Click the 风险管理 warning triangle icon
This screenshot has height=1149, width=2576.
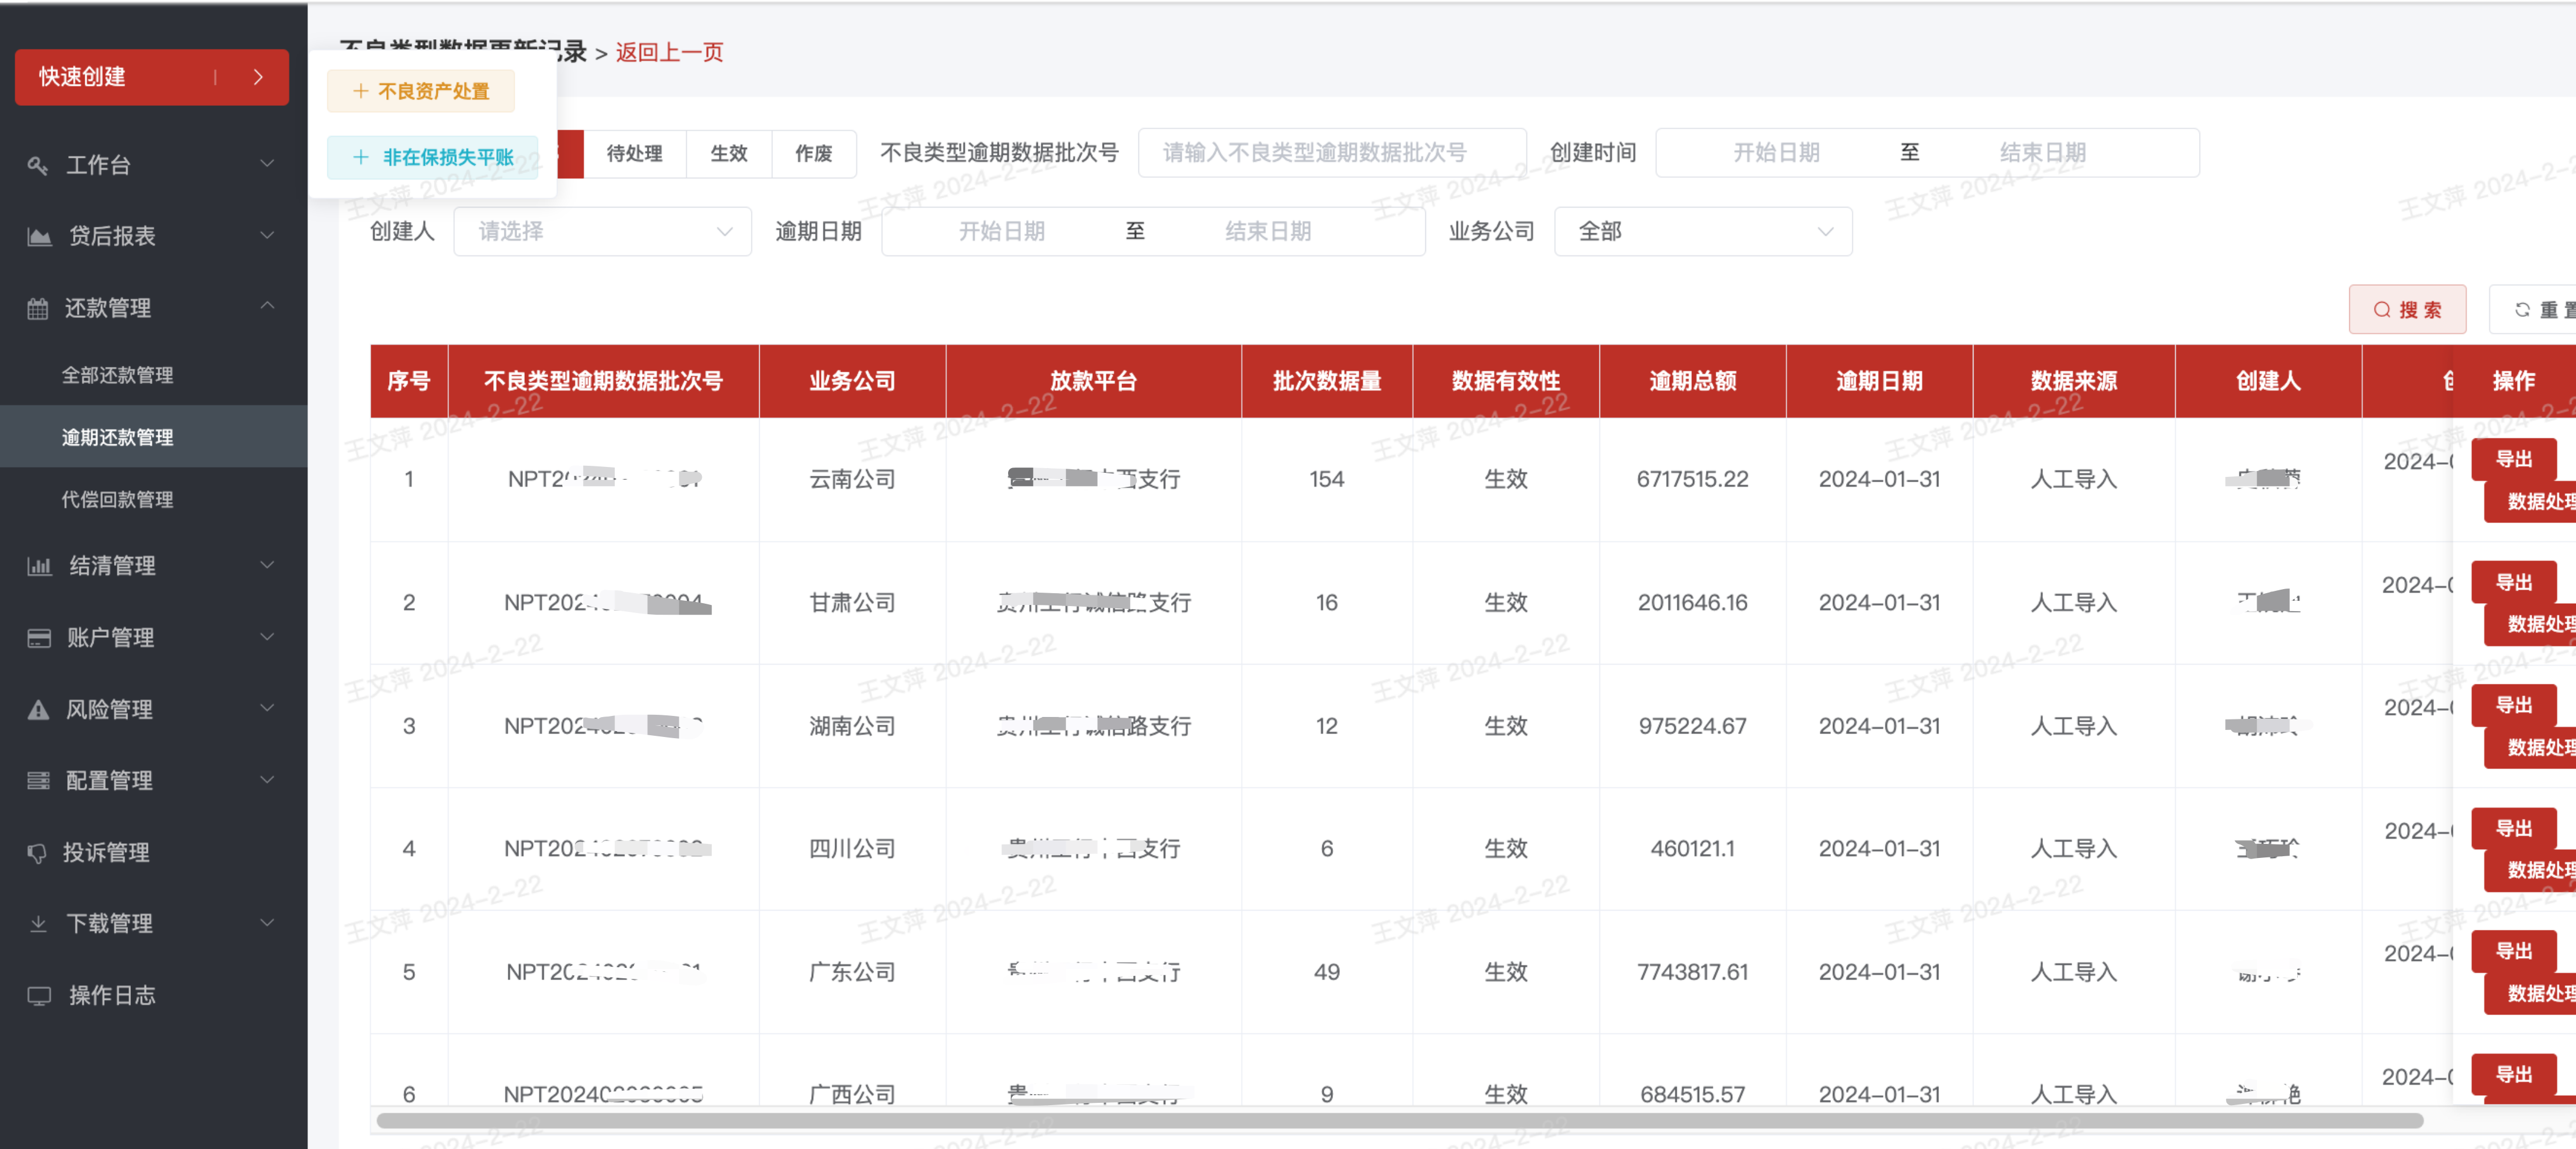[x=38, y=710]
